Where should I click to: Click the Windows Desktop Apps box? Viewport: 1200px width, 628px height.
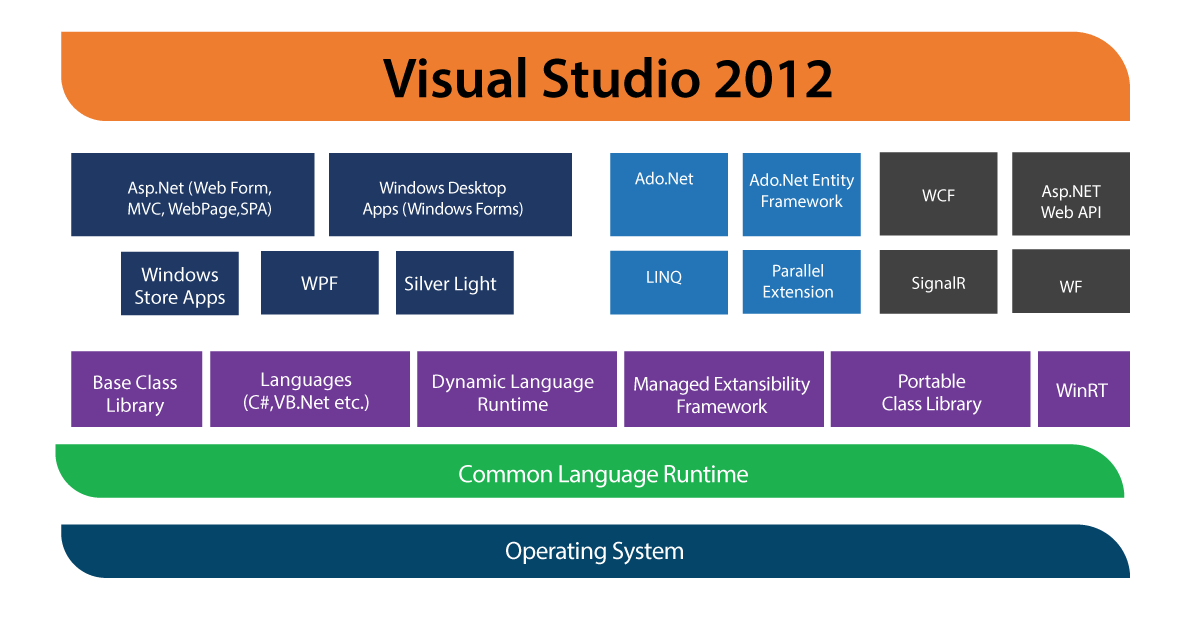[450, 194]
